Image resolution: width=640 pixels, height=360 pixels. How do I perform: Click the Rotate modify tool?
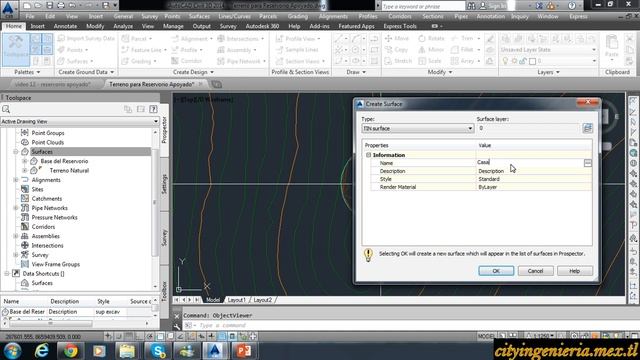pos(431,38)
